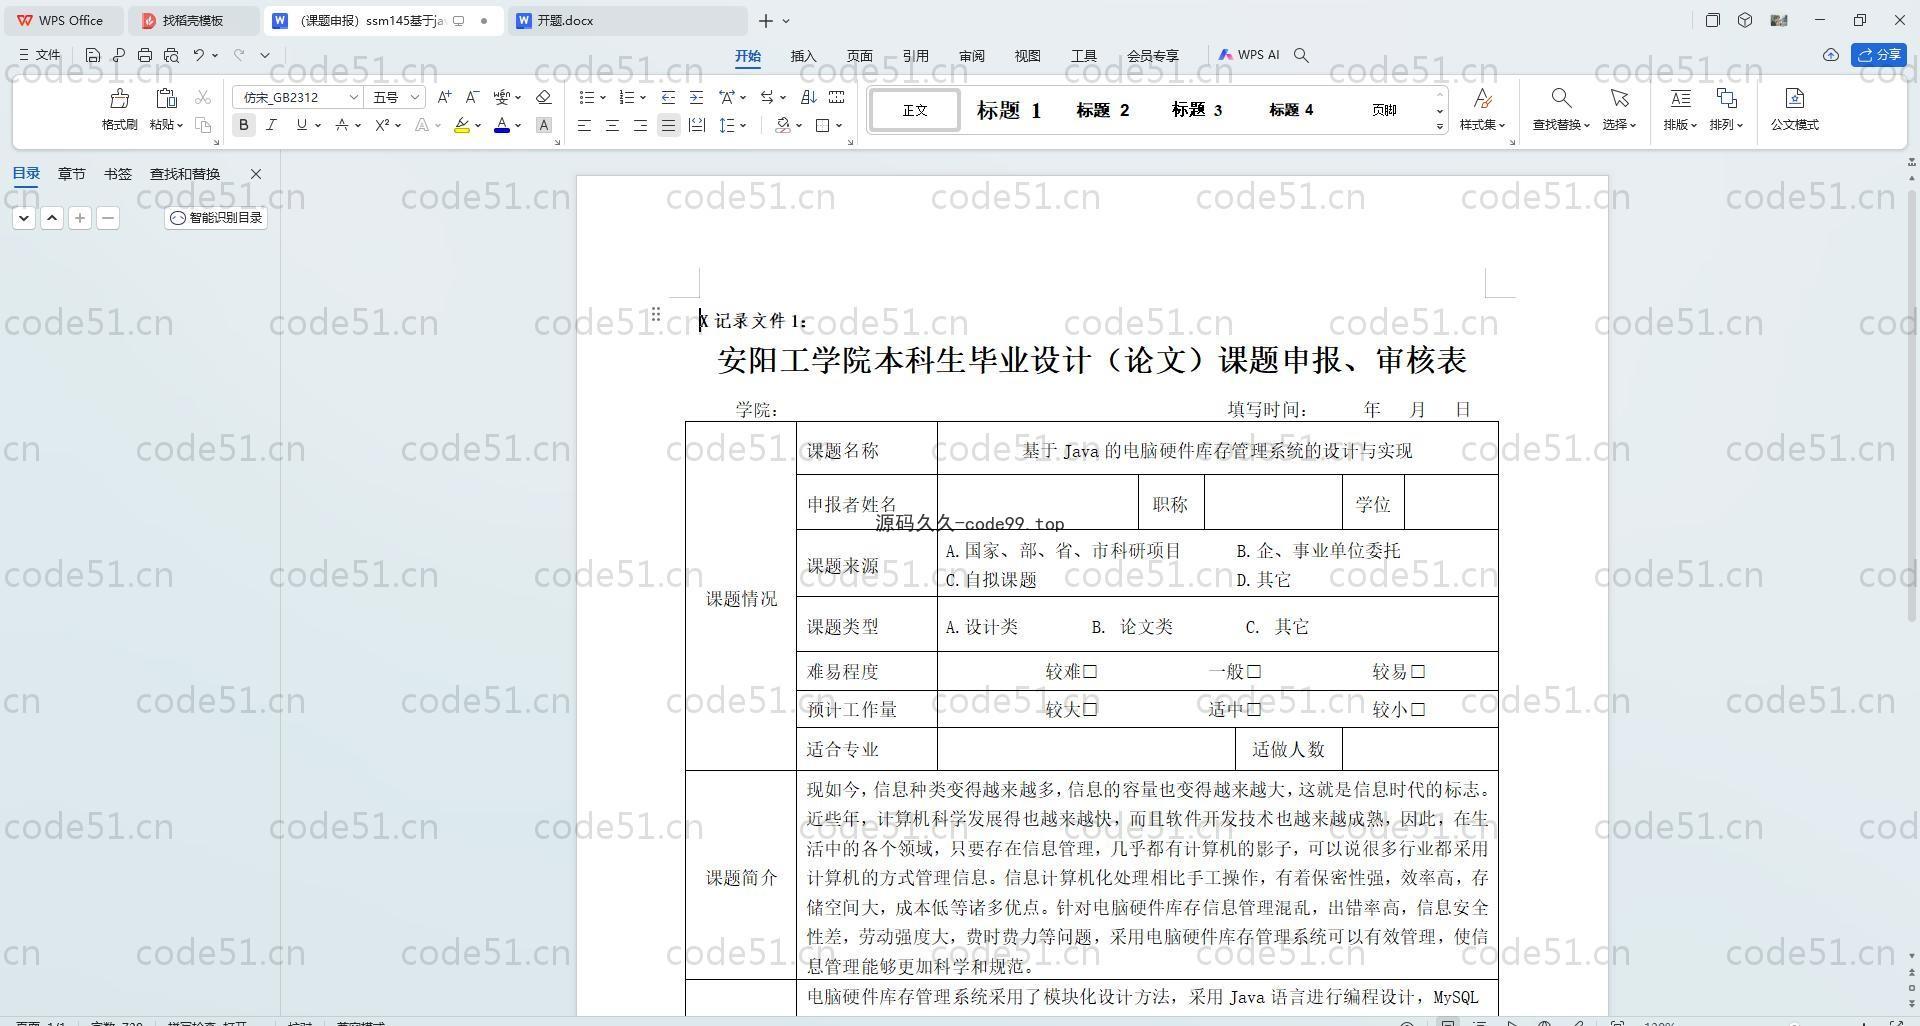
Task: Click the sort A-Z icon
Action: (x=808, y=97)
